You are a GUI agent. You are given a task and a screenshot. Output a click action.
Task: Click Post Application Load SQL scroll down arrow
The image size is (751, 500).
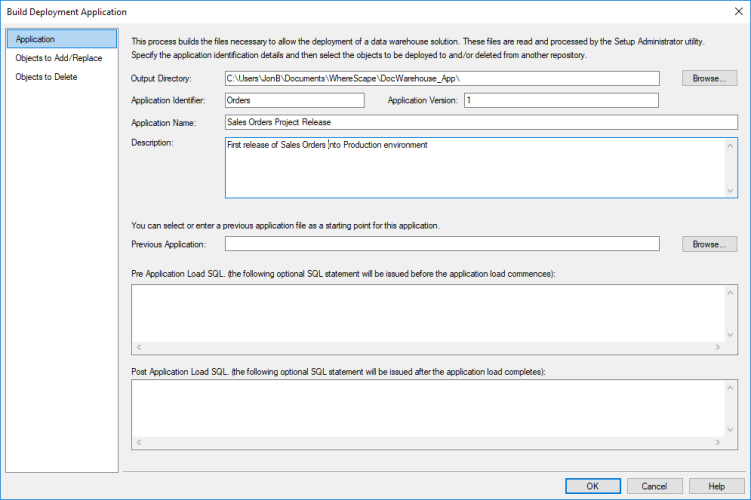click(x=730, y=430)
